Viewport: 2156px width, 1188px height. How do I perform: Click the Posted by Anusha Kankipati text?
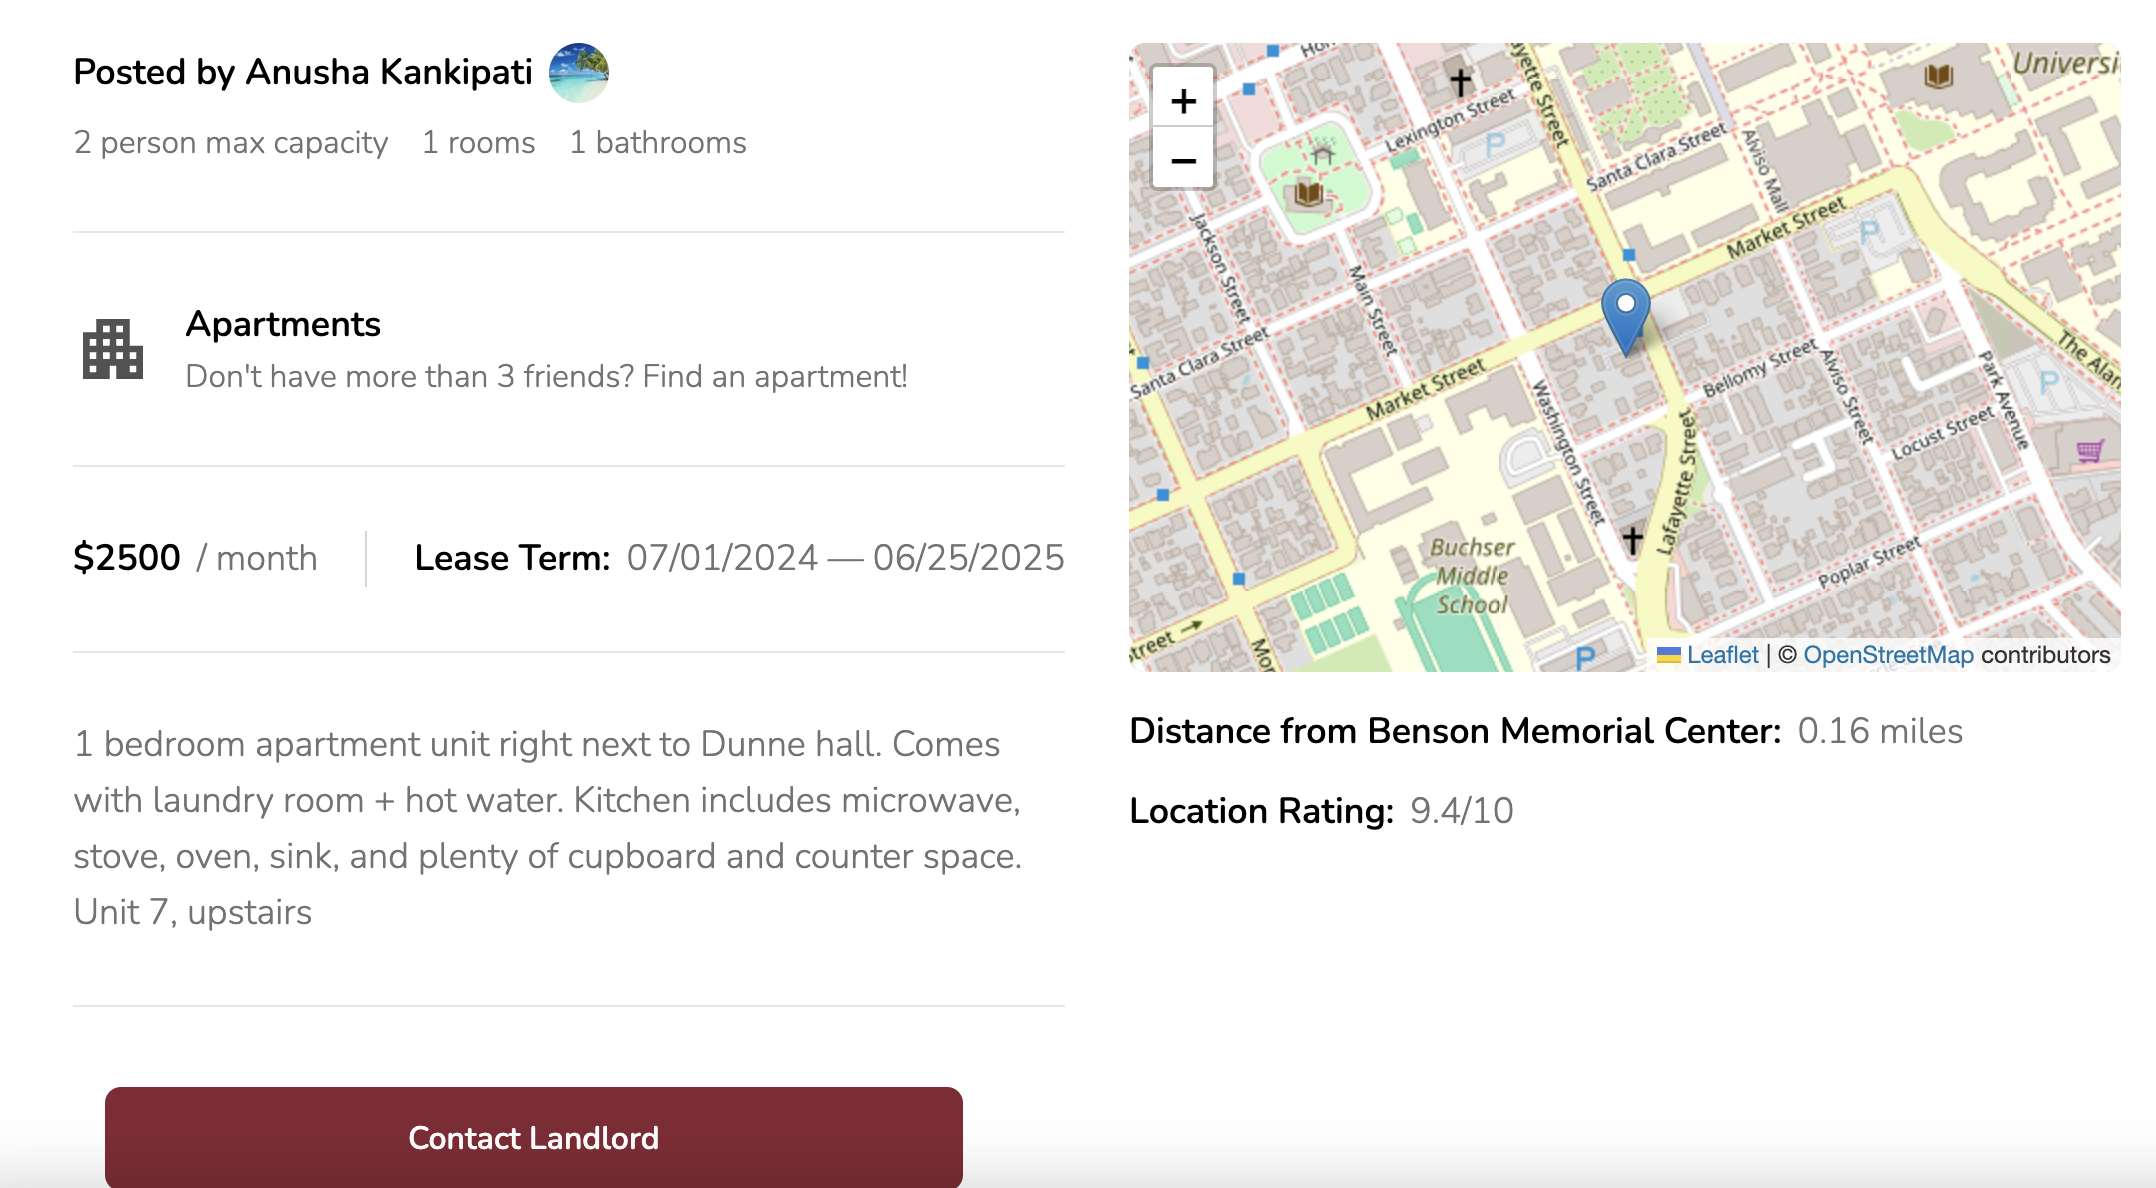coord(303,72)
